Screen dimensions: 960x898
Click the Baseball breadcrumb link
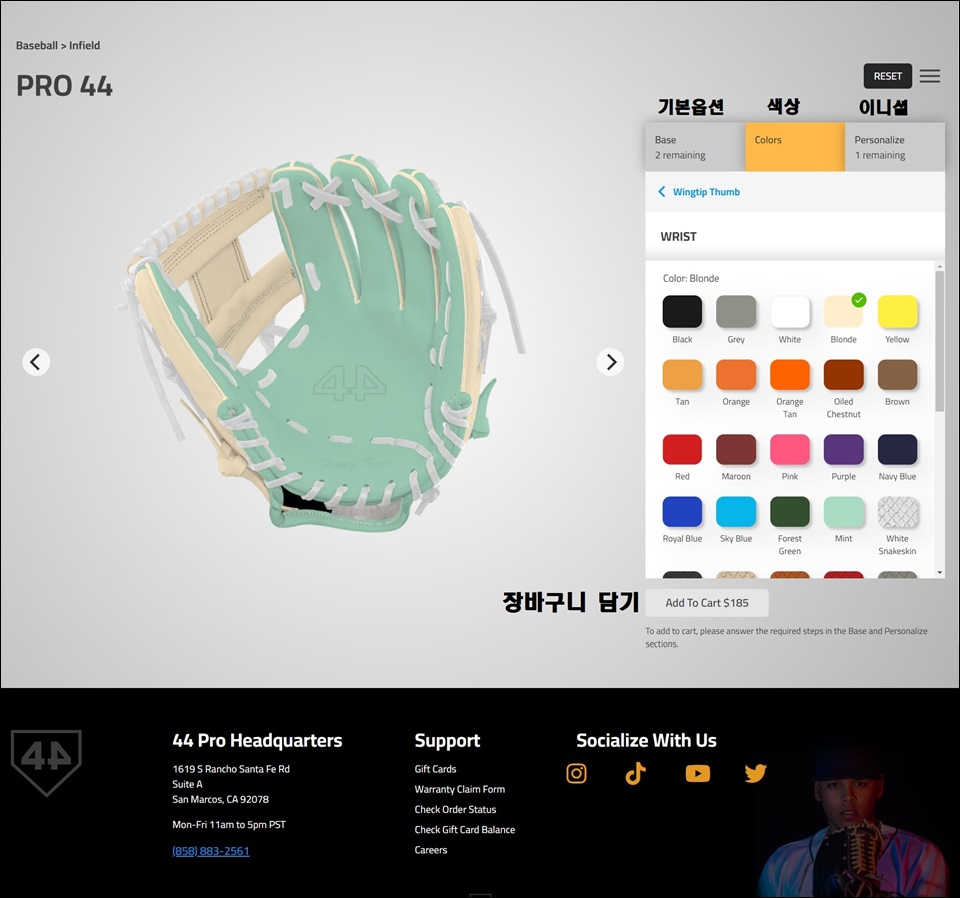point(37,45)
